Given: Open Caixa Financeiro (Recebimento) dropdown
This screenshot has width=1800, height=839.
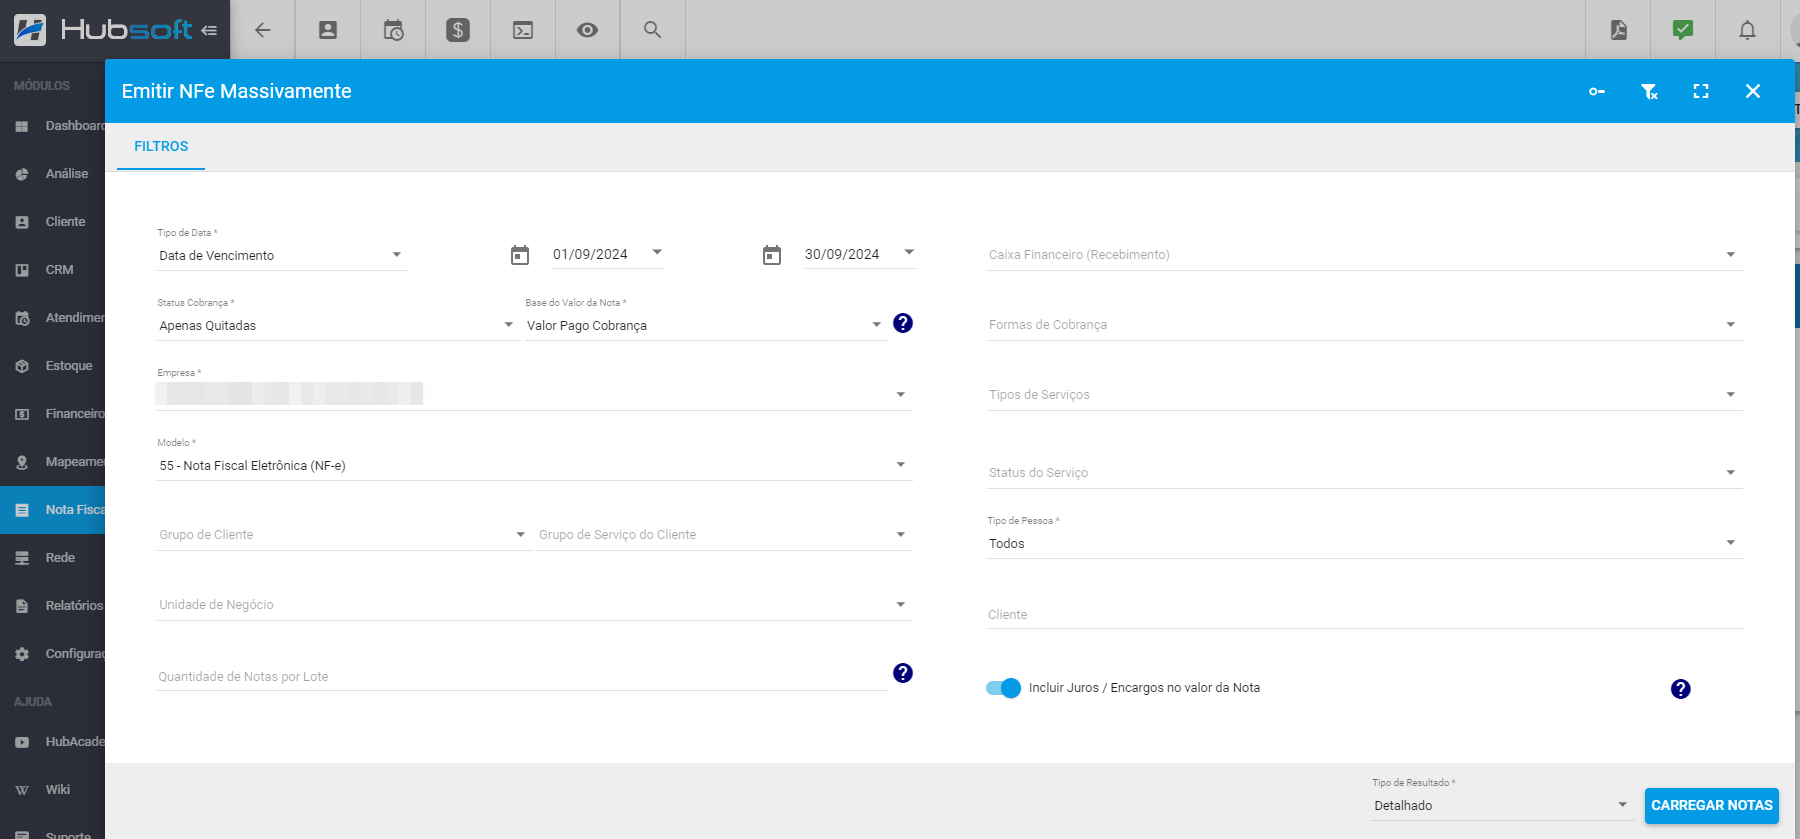Looking at the screenshot, I should tap(1364, 255).
